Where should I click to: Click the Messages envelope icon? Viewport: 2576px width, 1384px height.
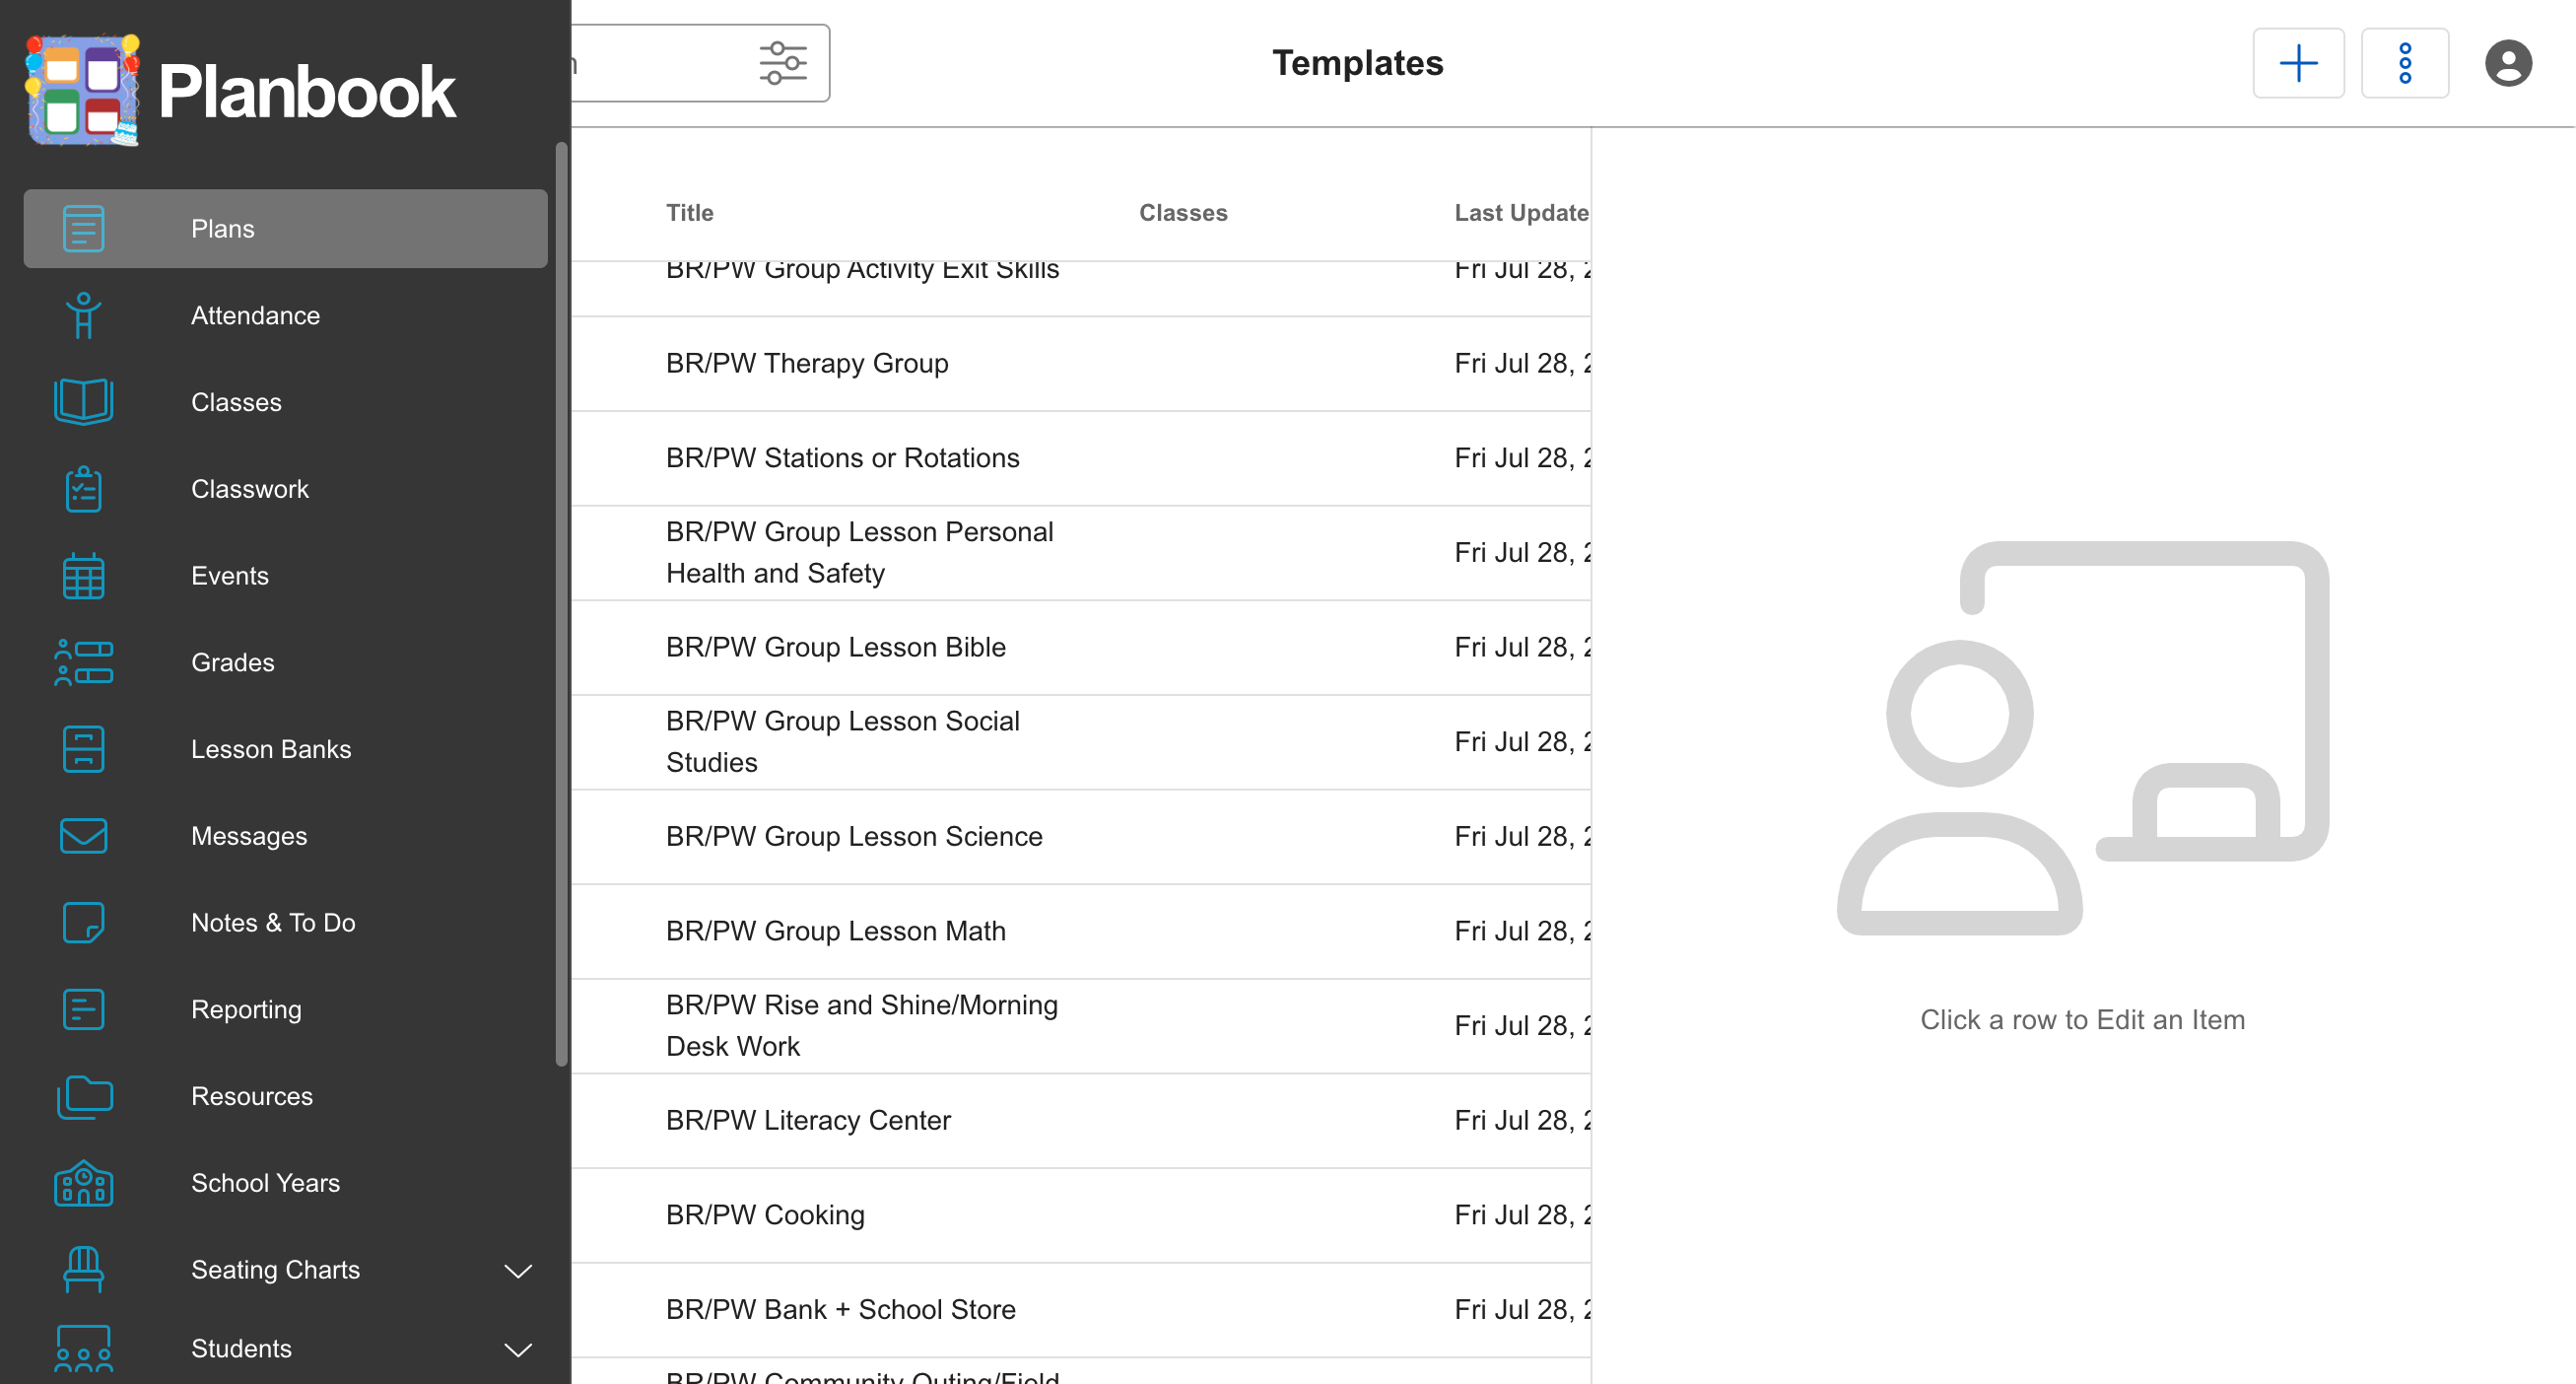pos(83,836)
